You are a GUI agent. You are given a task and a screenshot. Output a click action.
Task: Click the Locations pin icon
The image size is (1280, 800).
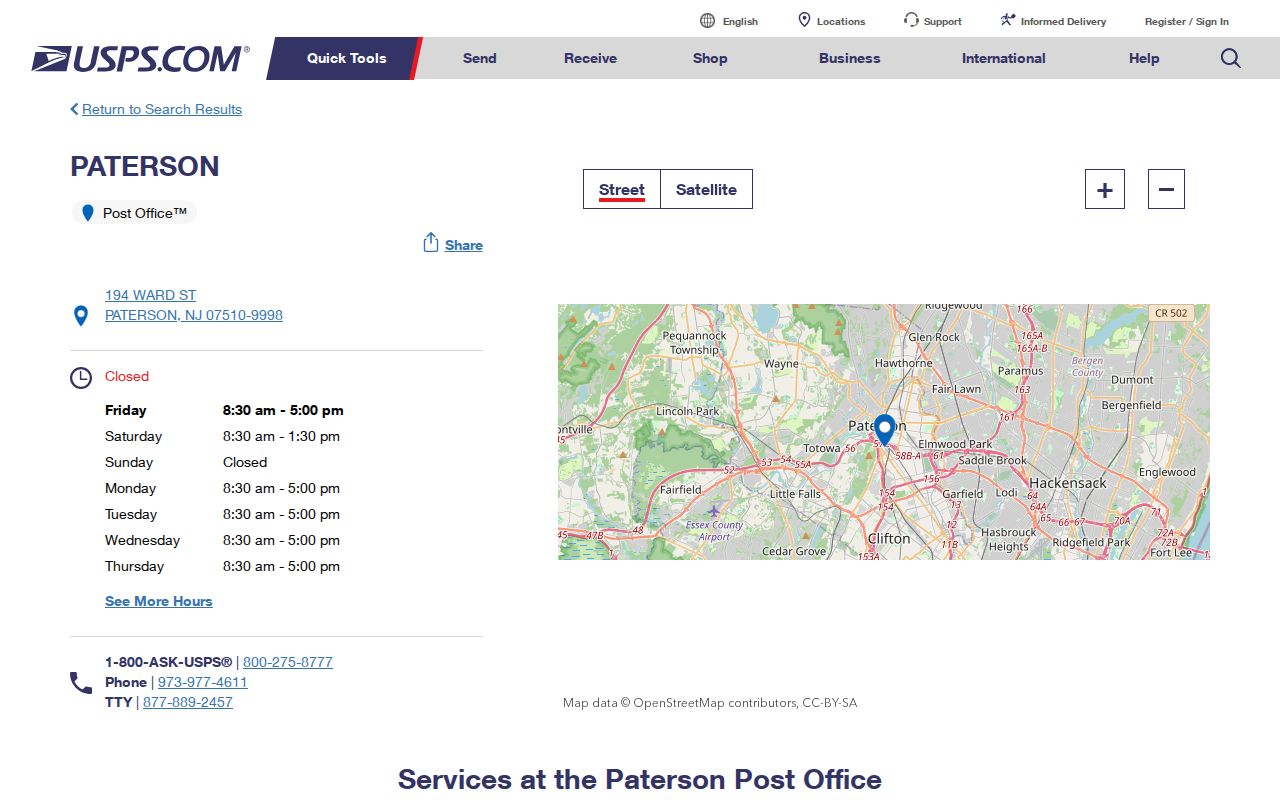pyautogui.click(x=804, y=20)
